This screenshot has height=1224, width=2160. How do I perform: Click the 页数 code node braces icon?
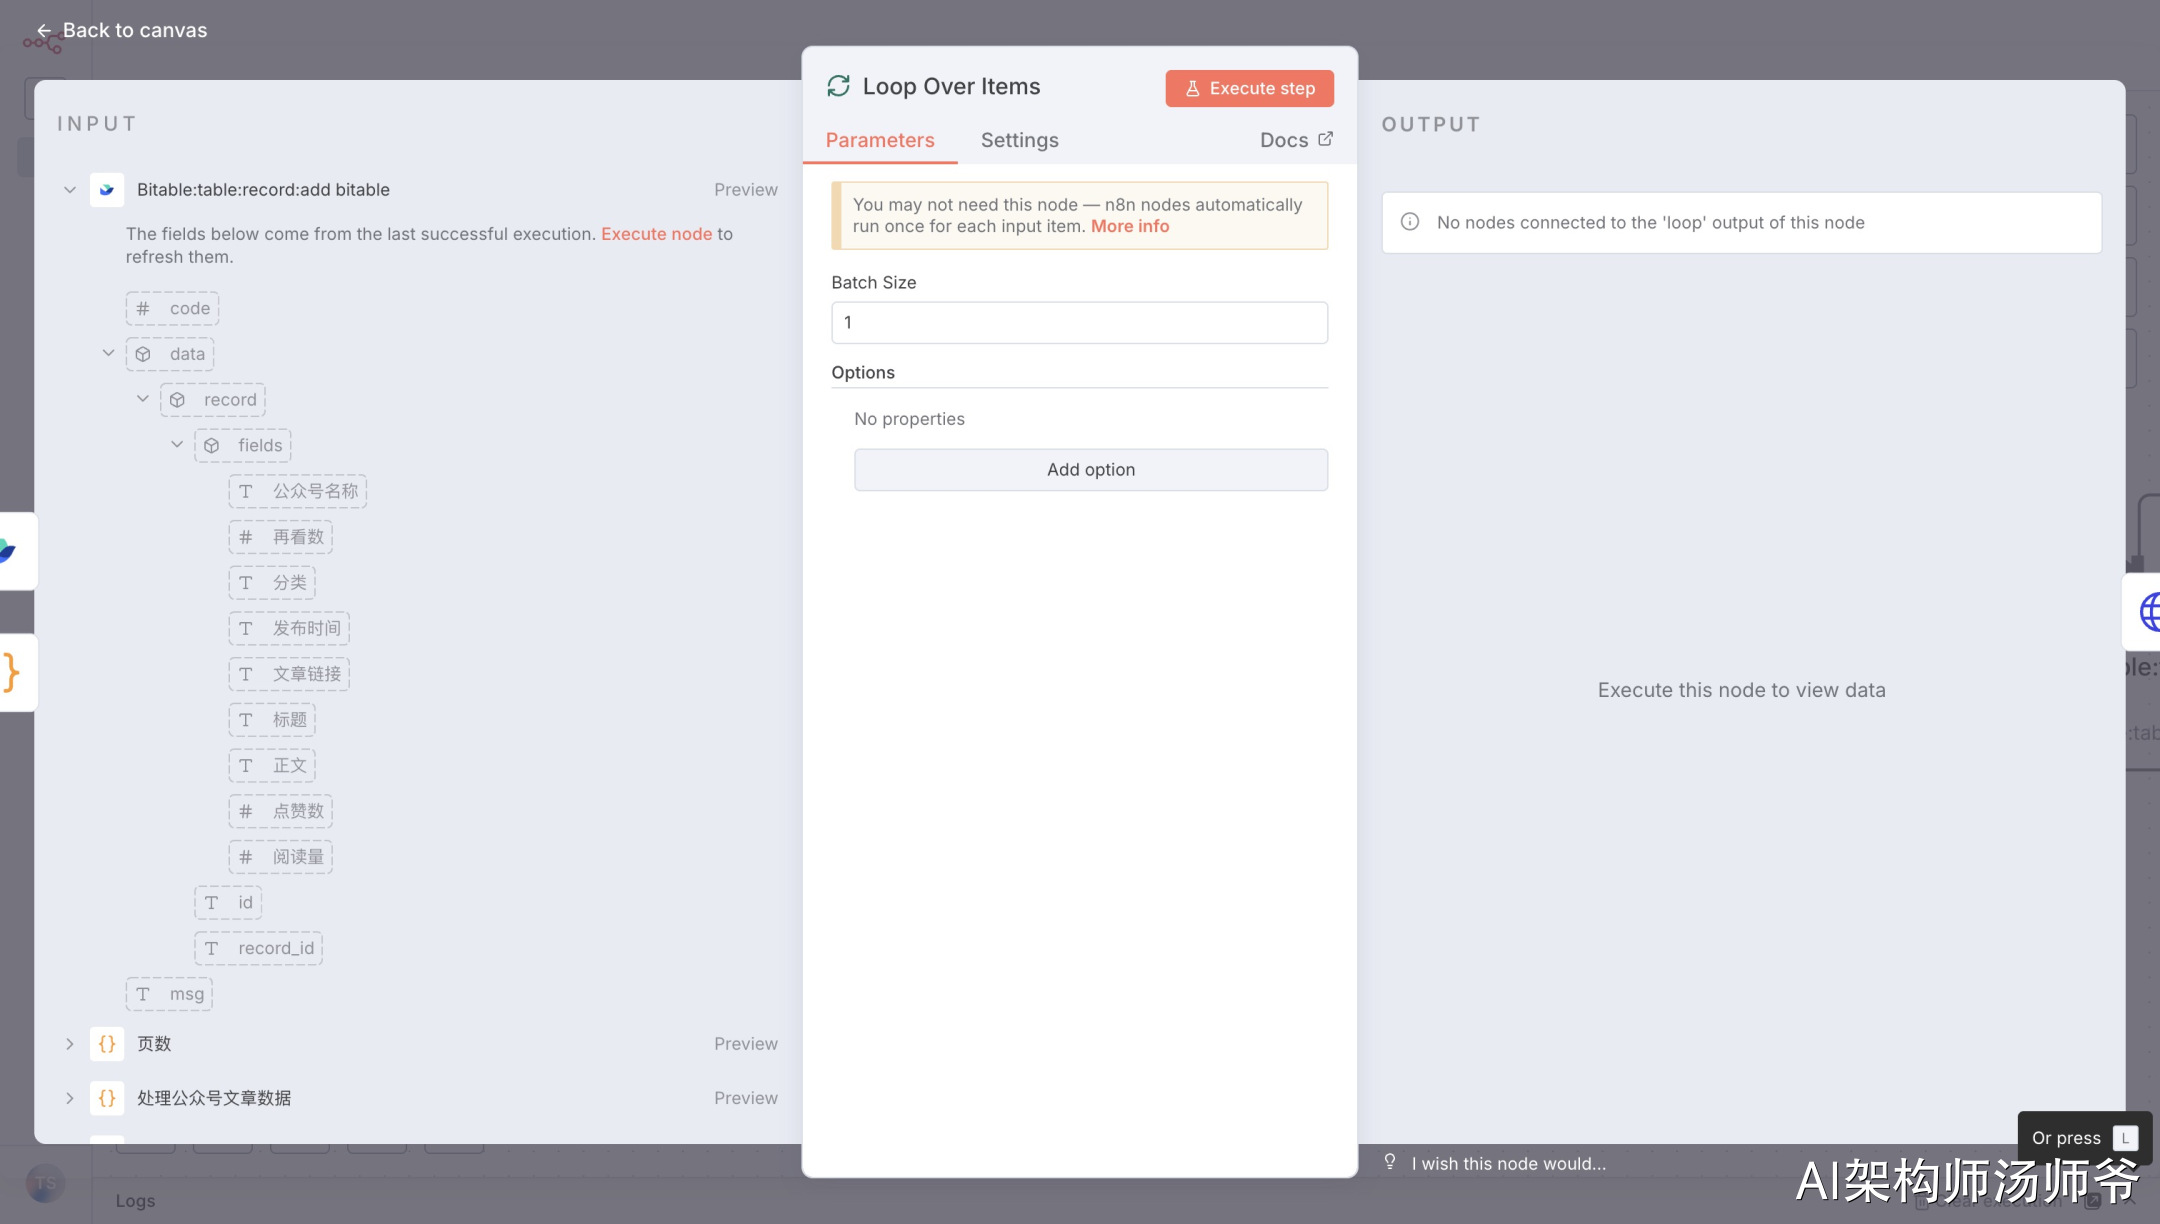[x=107, y=1044]
